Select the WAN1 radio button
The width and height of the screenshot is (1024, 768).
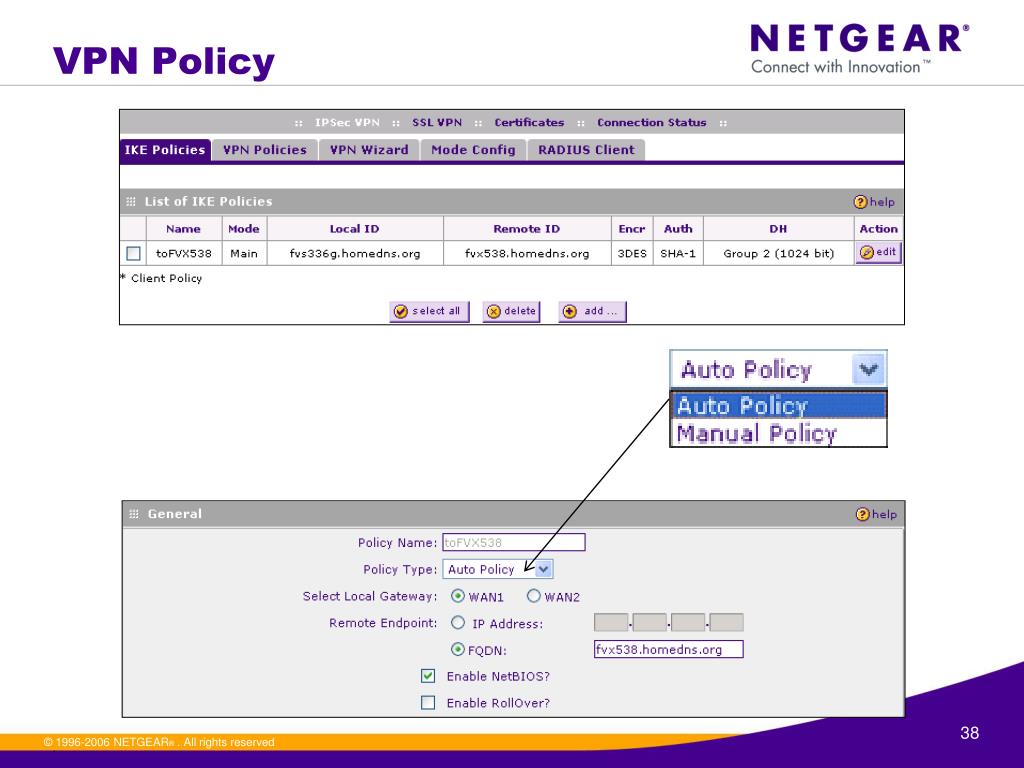click(458, 596)
